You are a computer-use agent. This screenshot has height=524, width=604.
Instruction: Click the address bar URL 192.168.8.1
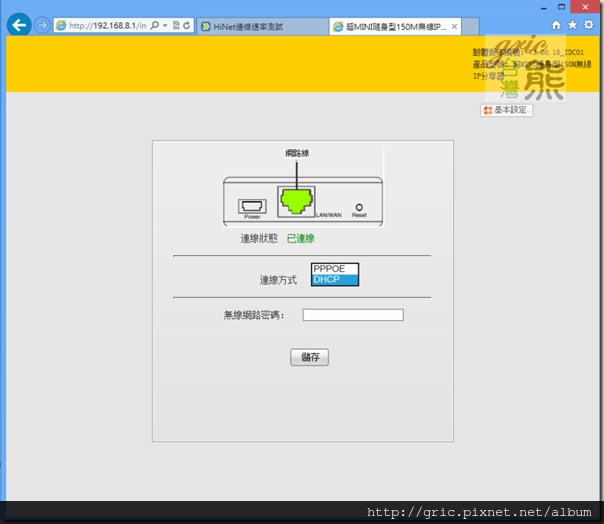[108, 26]
